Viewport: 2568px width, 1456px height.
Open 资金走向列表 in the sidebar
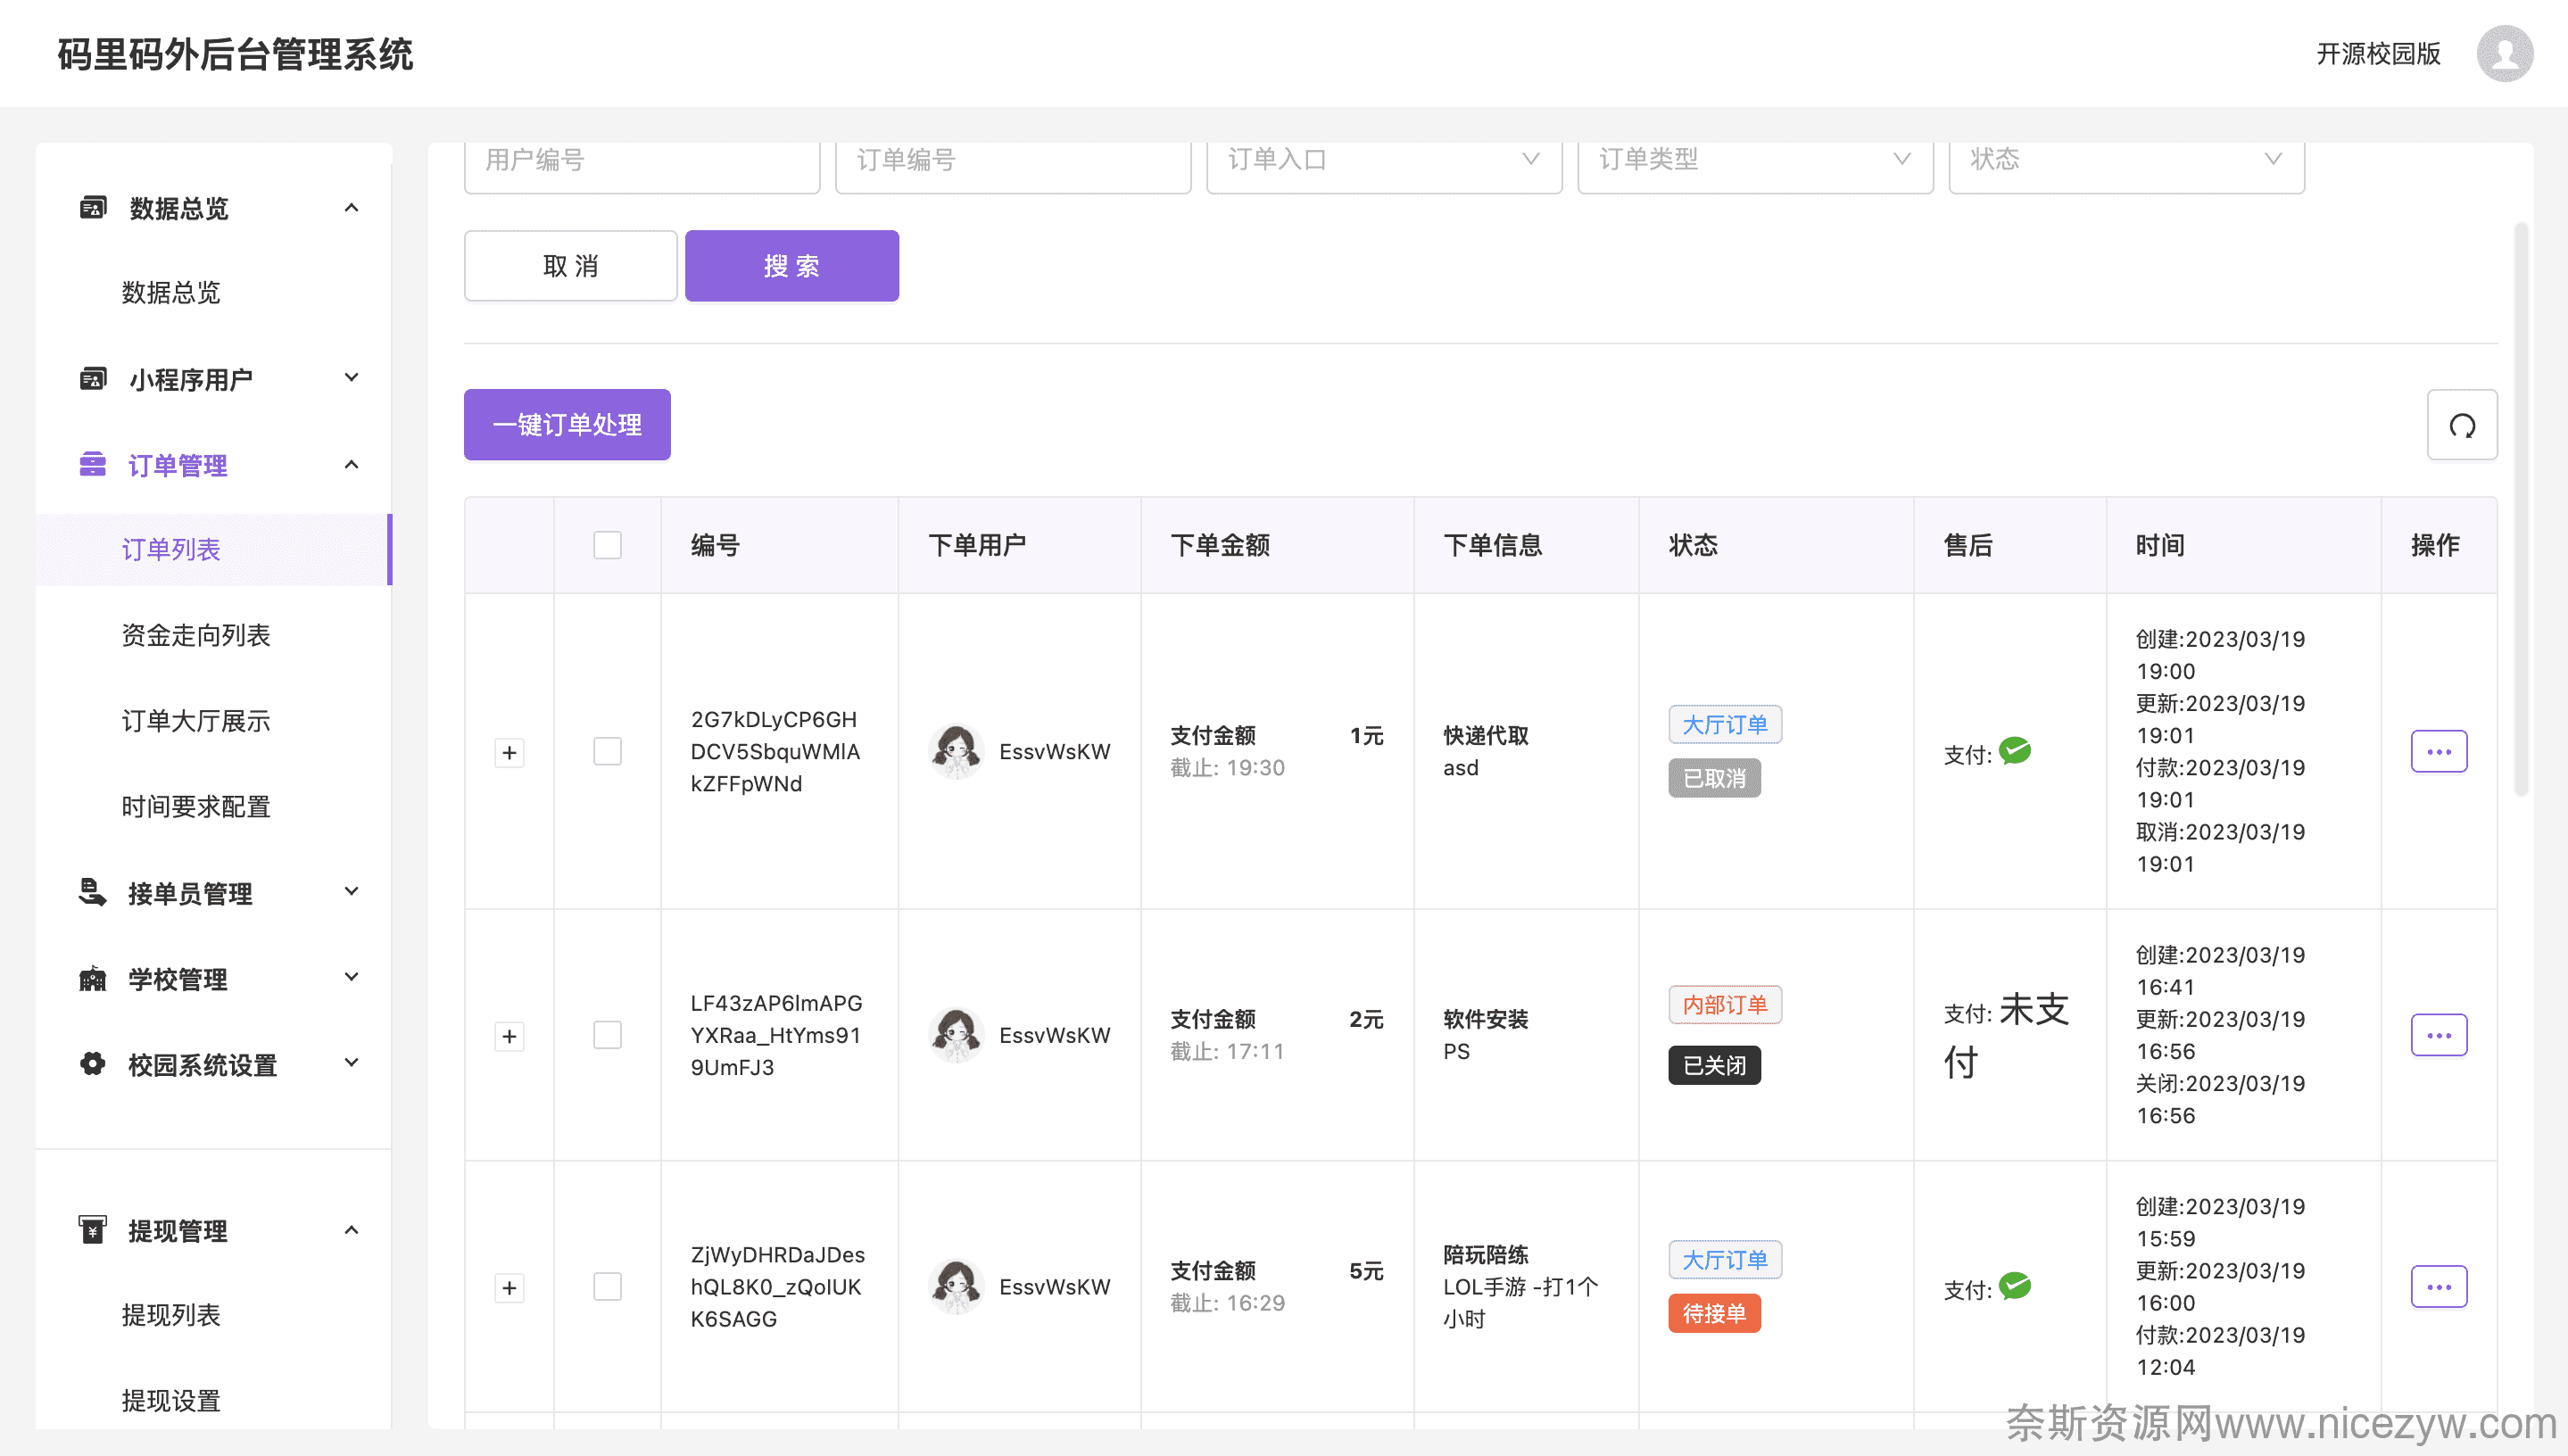[x=196, y=635]
